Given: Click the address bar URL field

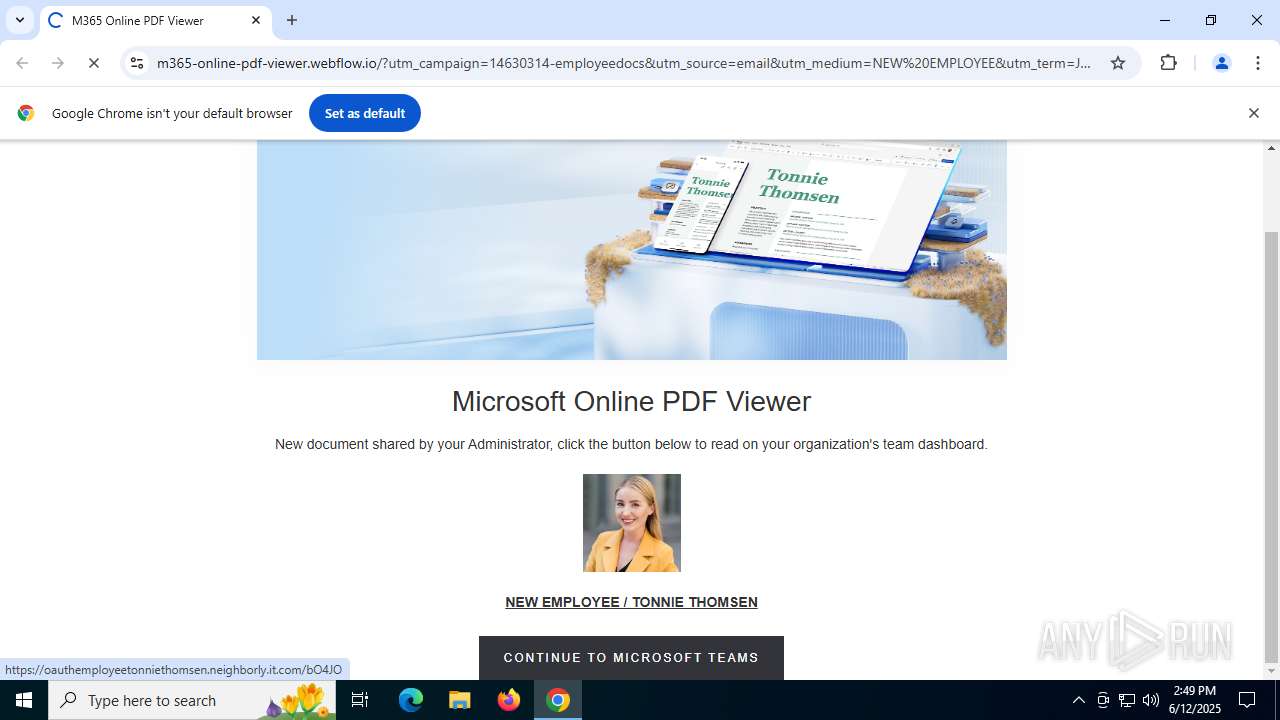Looking at the screenshot, I should tap(624, 63).
